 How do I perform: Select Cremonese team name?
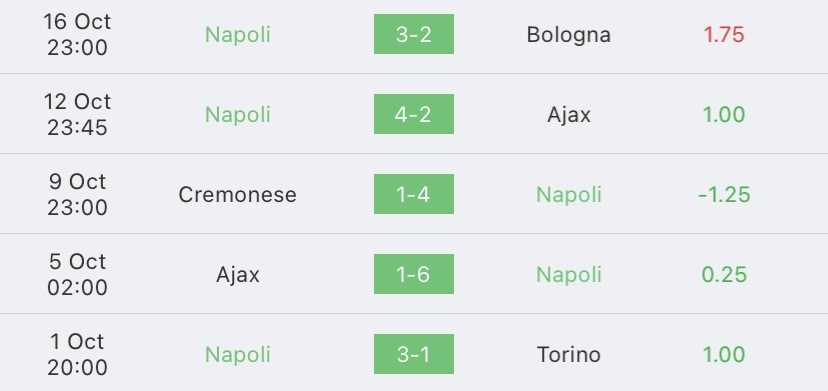238,194
